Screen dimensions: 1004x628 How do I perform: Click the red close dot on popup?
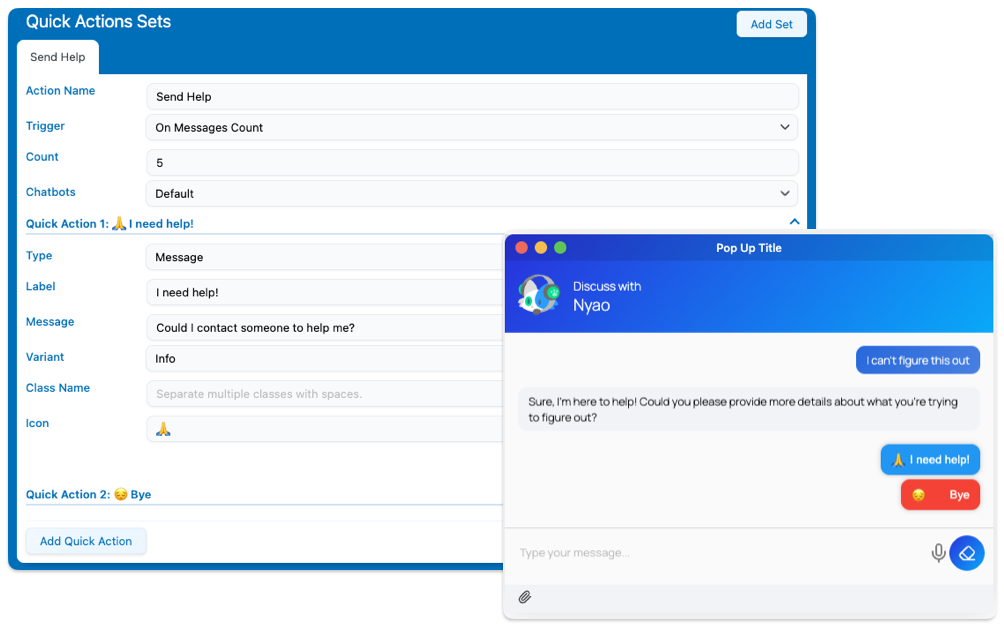pyautogui.click(x=521, y=248)
